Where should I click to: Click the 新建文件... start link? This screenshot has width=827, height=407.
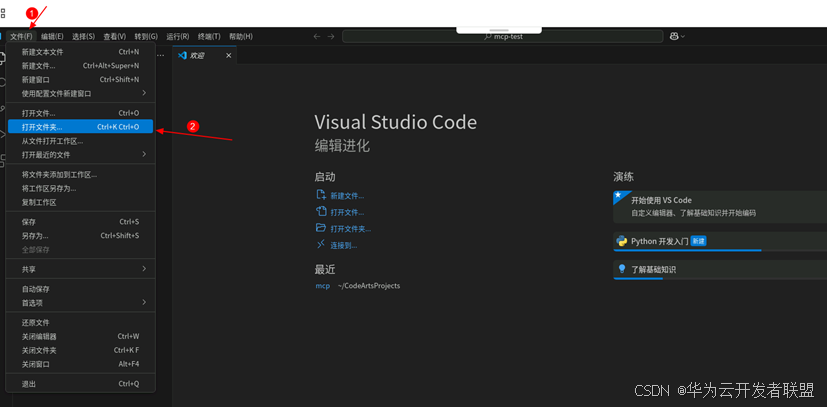click(347, 196)
